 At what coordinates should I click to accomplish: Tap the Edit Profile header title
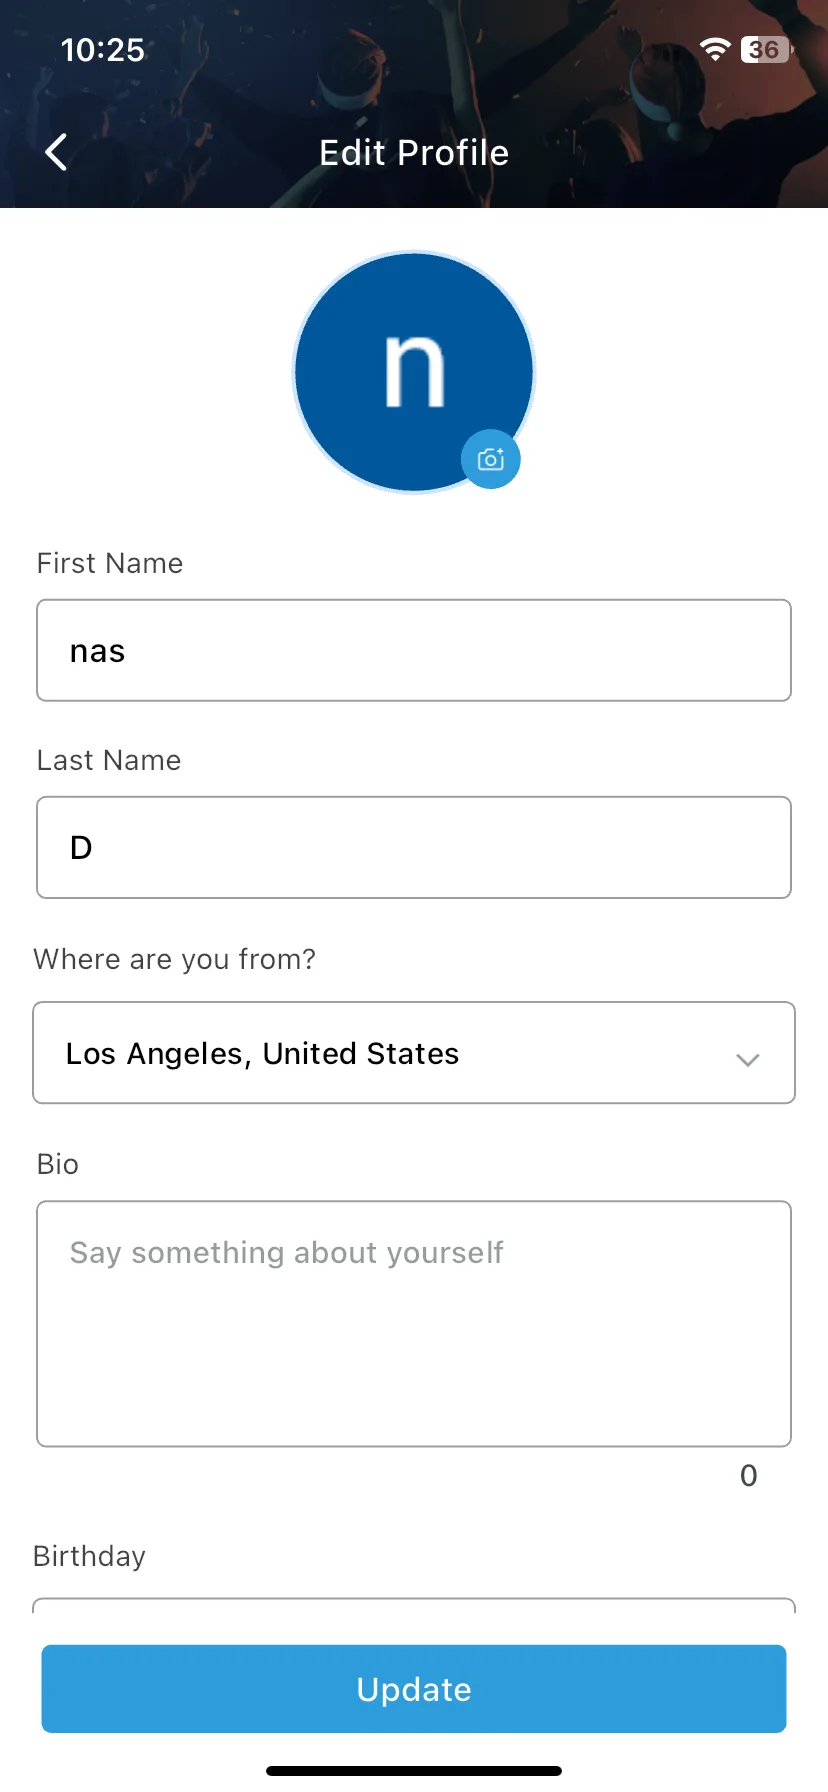(414, 153)
